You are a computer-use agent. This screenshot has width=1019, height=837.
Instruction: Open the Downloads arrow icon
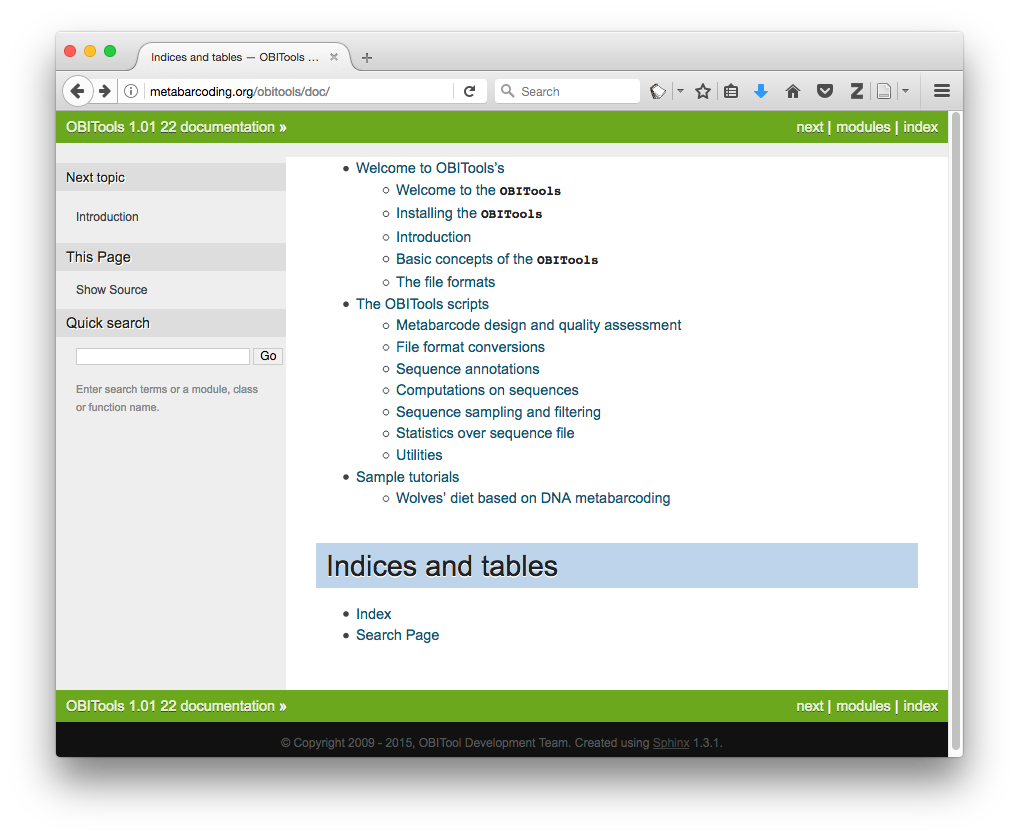tap(761, 91)
